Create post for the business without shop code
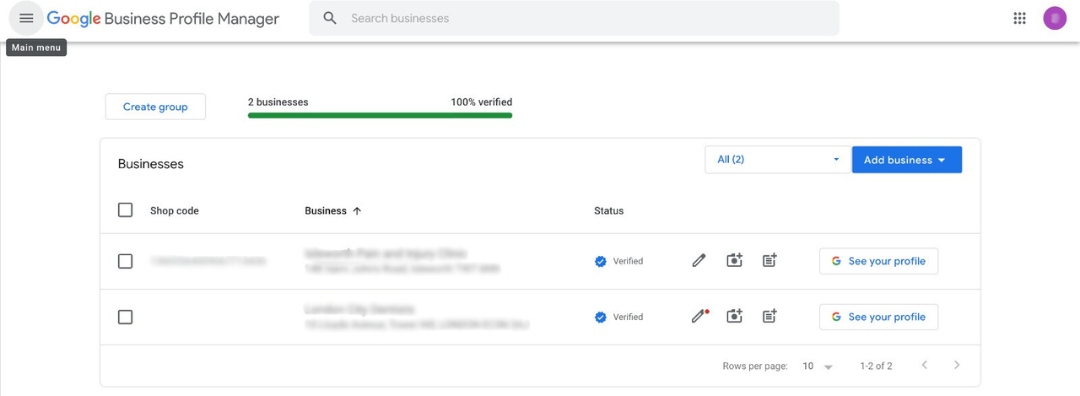The height and width of the screenshot is (396, 1080). pos(770,317)
